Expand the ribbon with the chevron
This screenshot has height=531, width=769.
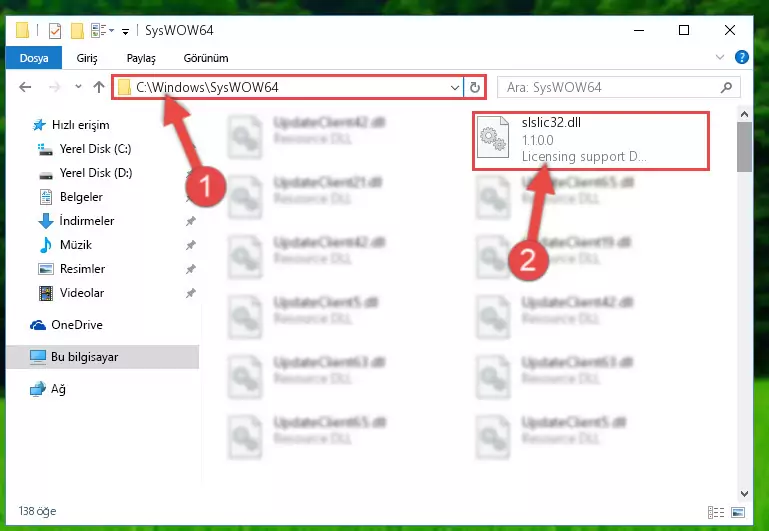point(719,57)
